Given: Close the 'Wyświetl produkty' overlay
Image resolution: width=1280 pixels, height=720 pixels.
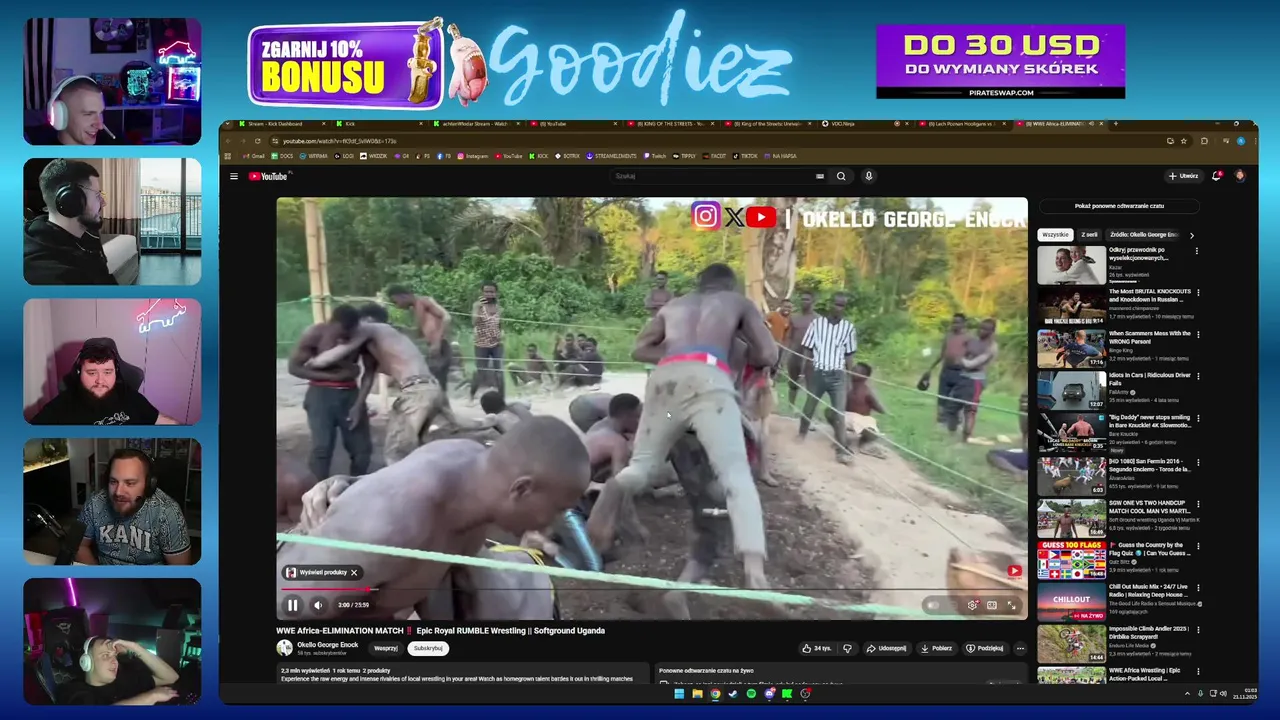Looking at the screenshot, I should [x=353, y=573].
